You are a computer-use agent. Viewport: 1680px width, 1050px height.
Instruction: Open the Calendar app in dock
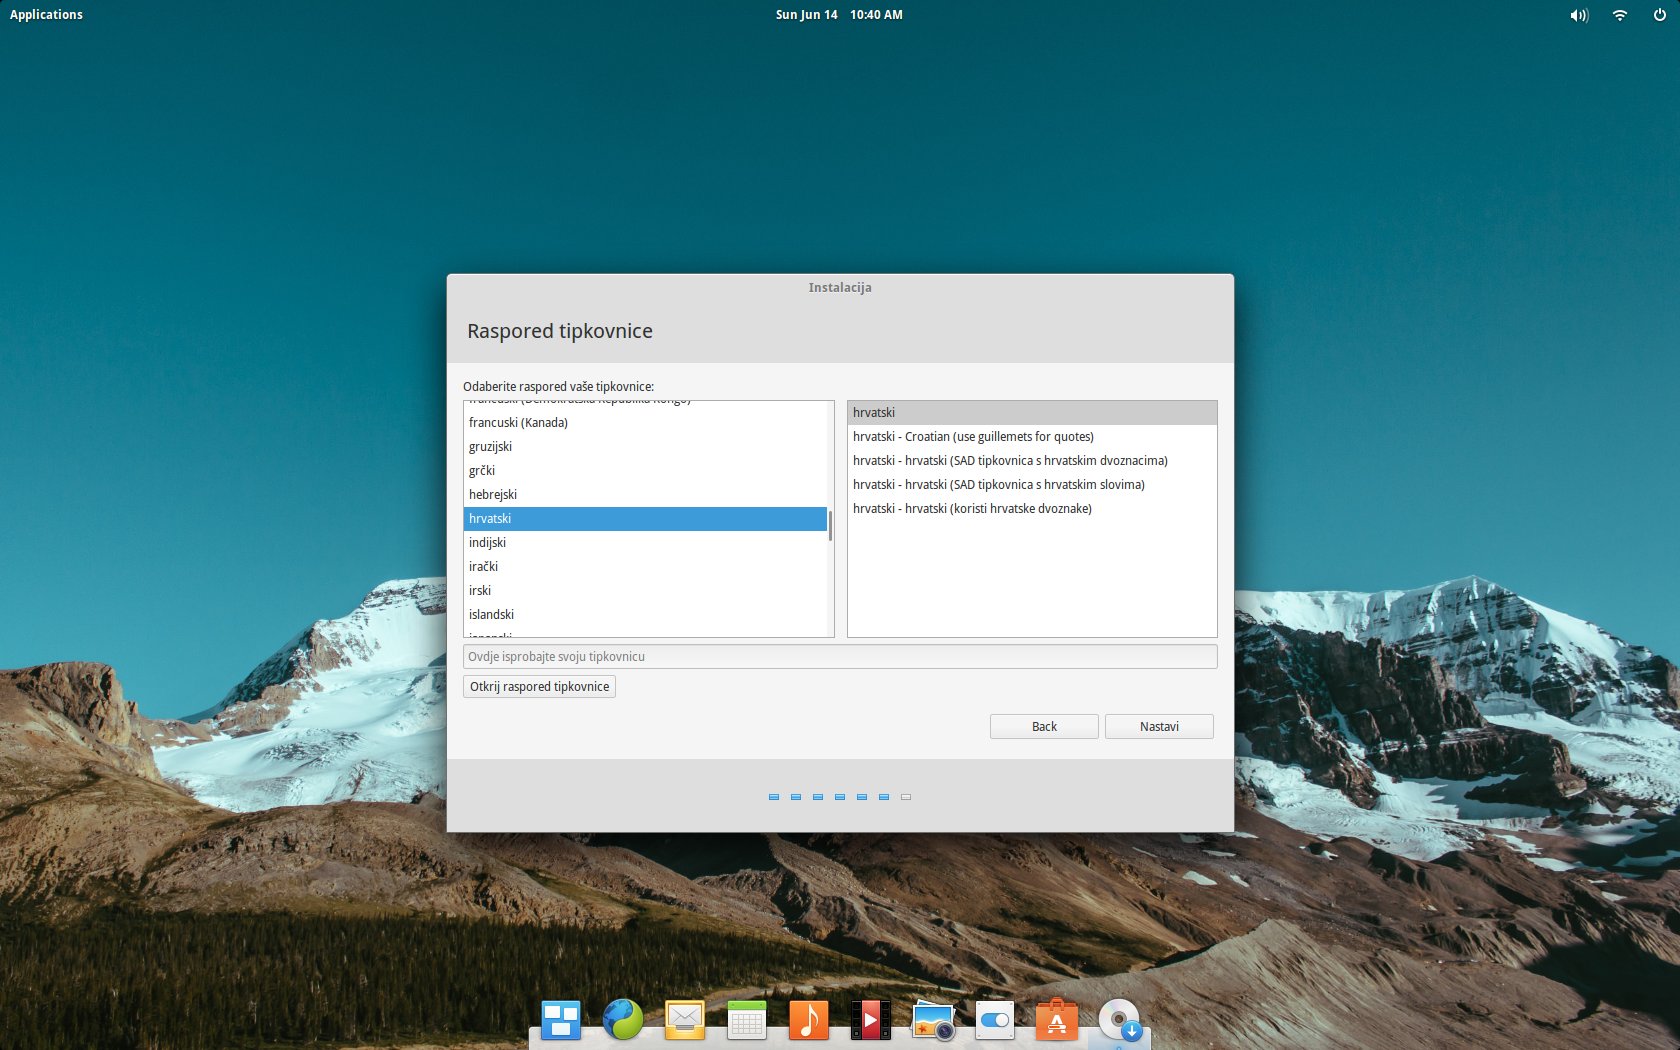(746, 1020)
